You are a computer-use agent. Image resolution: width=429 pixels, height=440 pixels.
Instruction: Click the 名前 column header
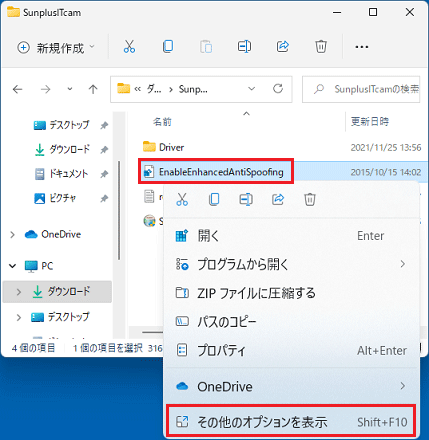[x=162, y=122]
